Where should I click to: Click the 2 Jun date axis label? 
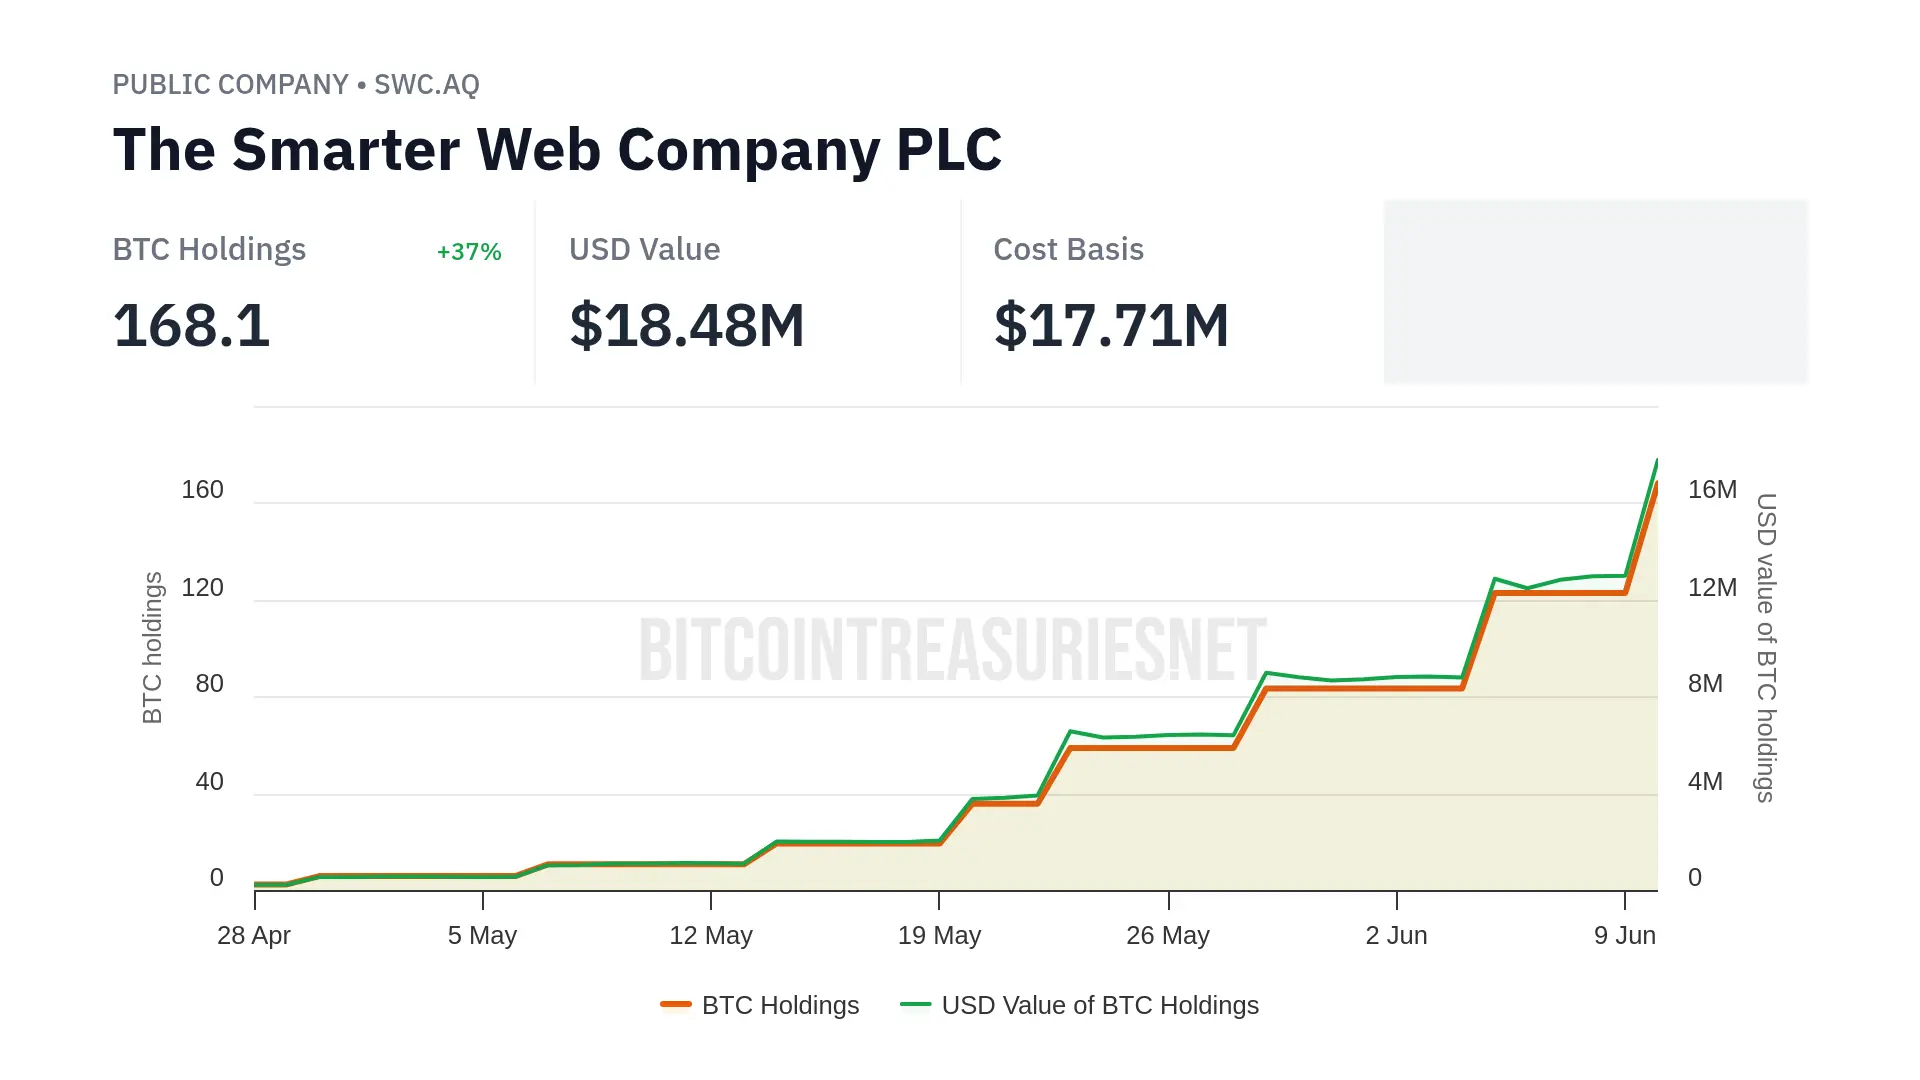pos(1396,936)
